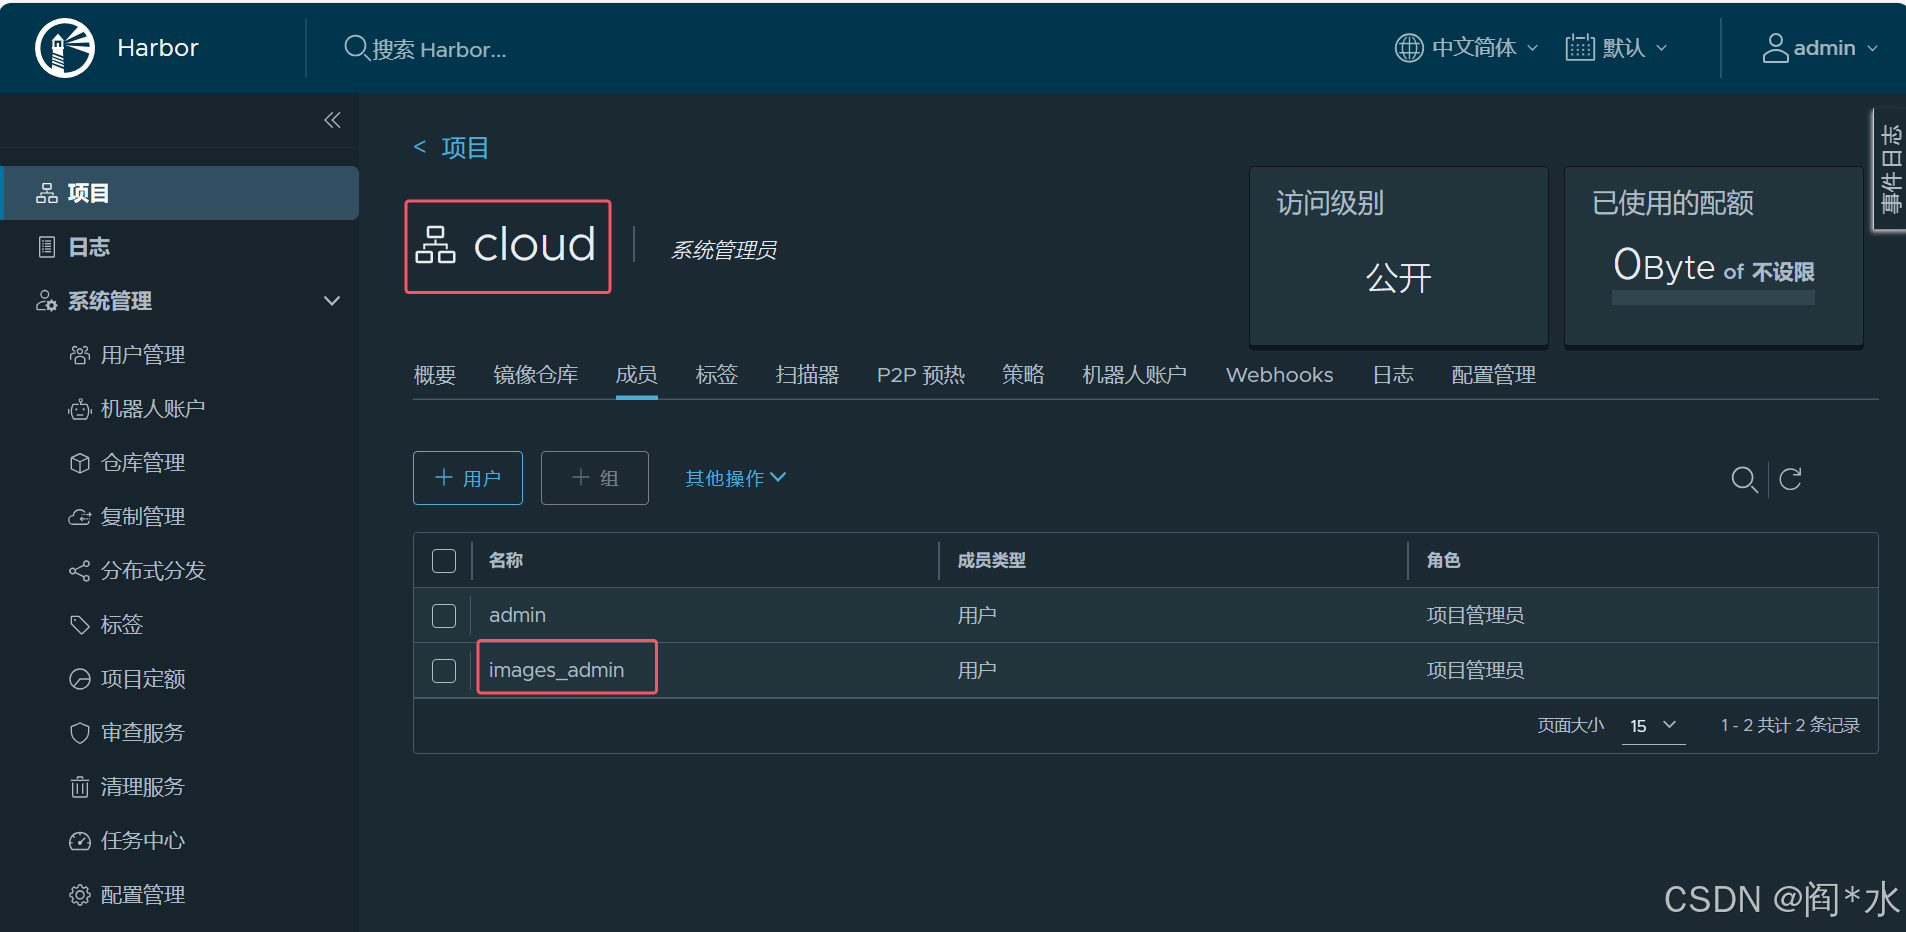Screen dimensions: 1906x932
Task: Refresh the member list
Action: pos(1791,479)
